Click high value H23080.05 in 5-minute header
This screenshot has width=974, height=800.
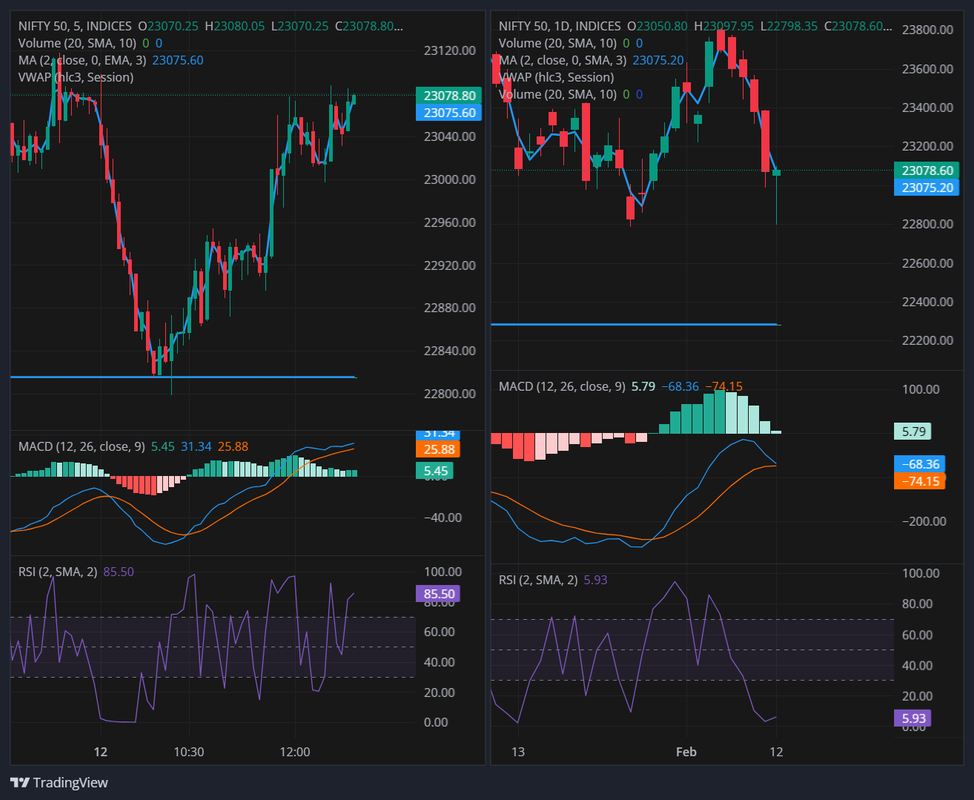[235, 26]
